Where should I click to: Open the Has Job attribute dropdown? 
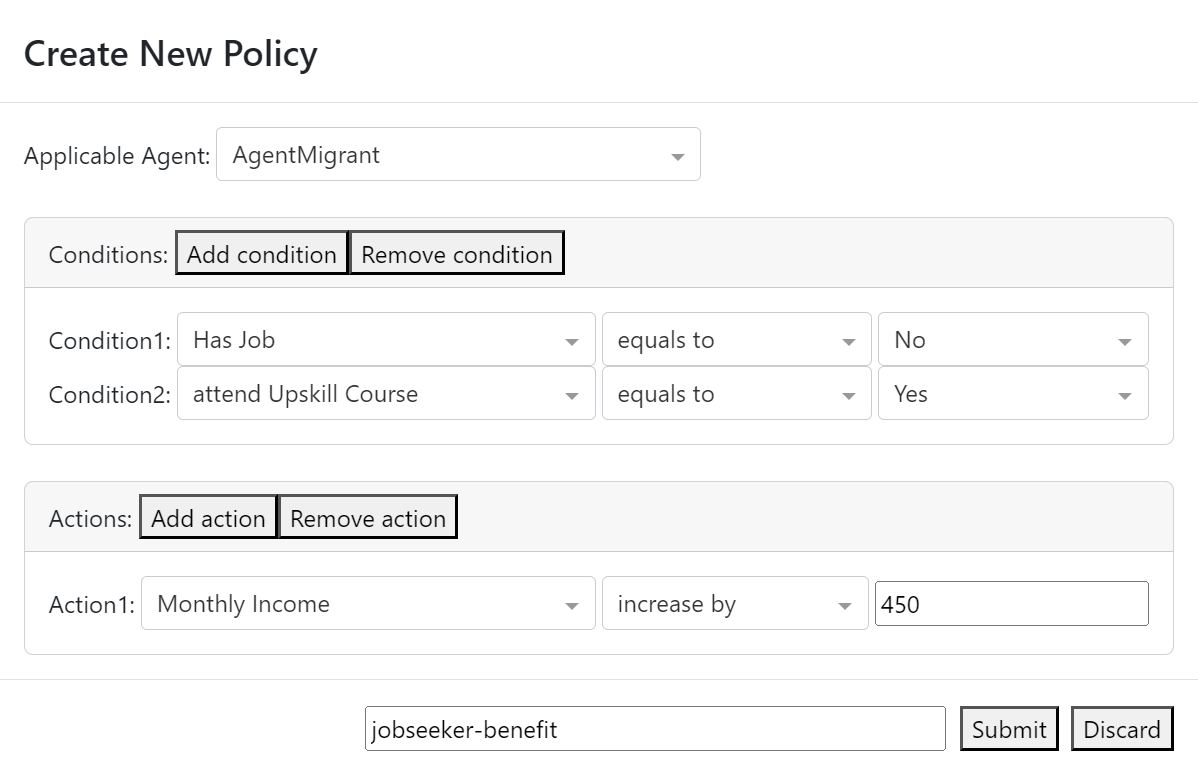click(385, 340)
